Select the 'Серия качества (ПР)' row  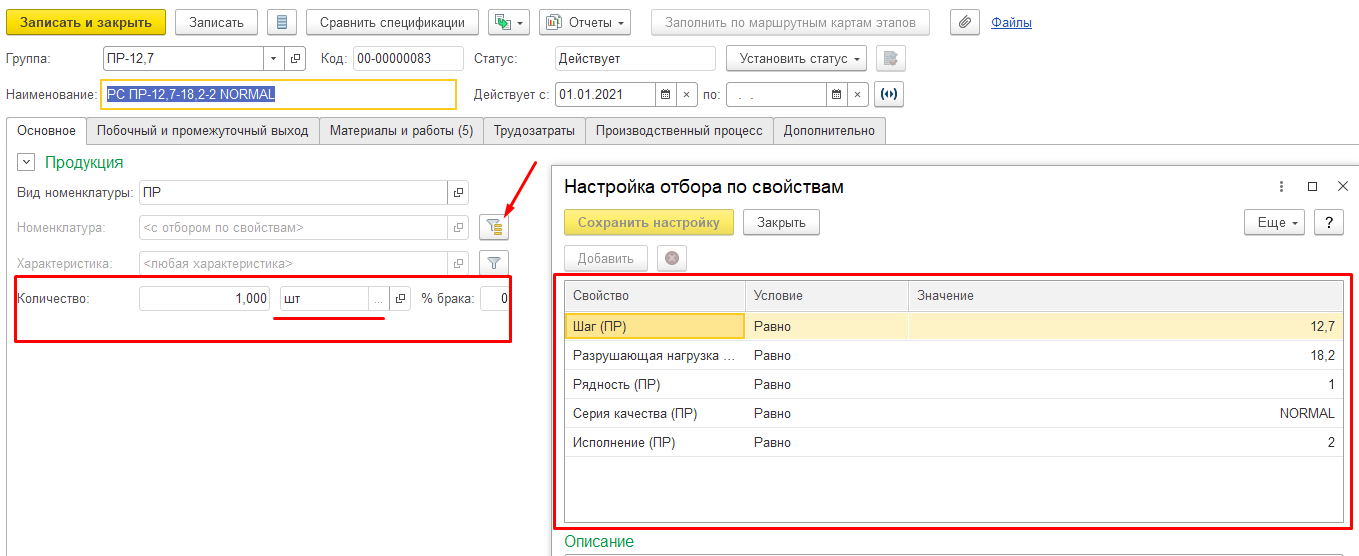point(953,413)
